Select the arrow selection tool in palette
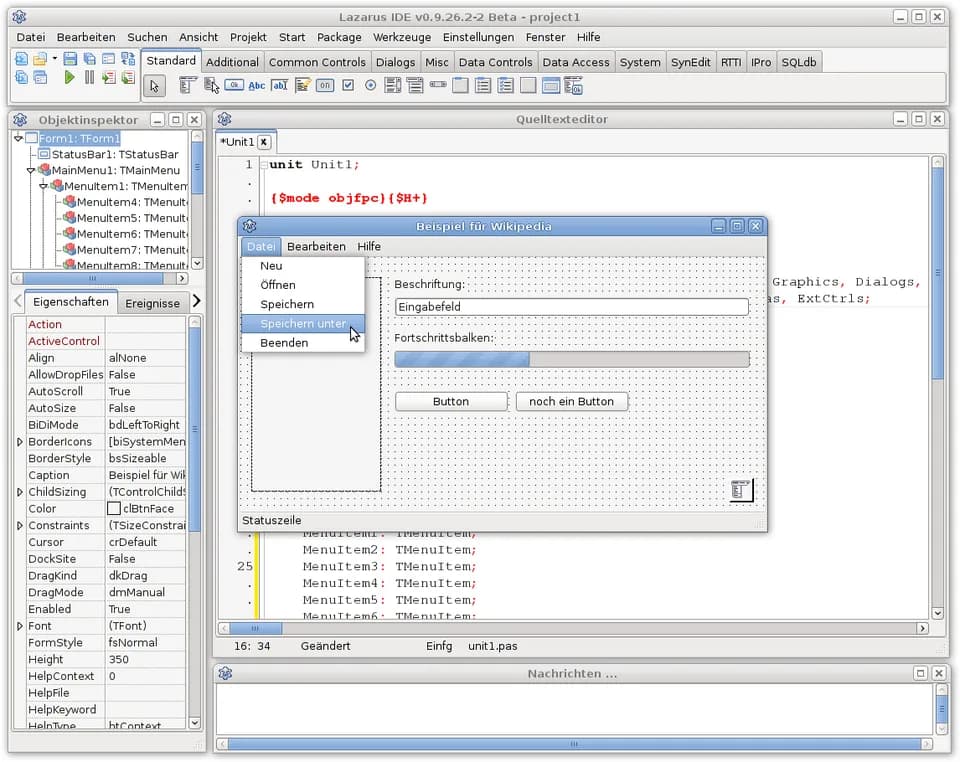The image size is (960, 762). pyautogui.click(x=154, y=86)
